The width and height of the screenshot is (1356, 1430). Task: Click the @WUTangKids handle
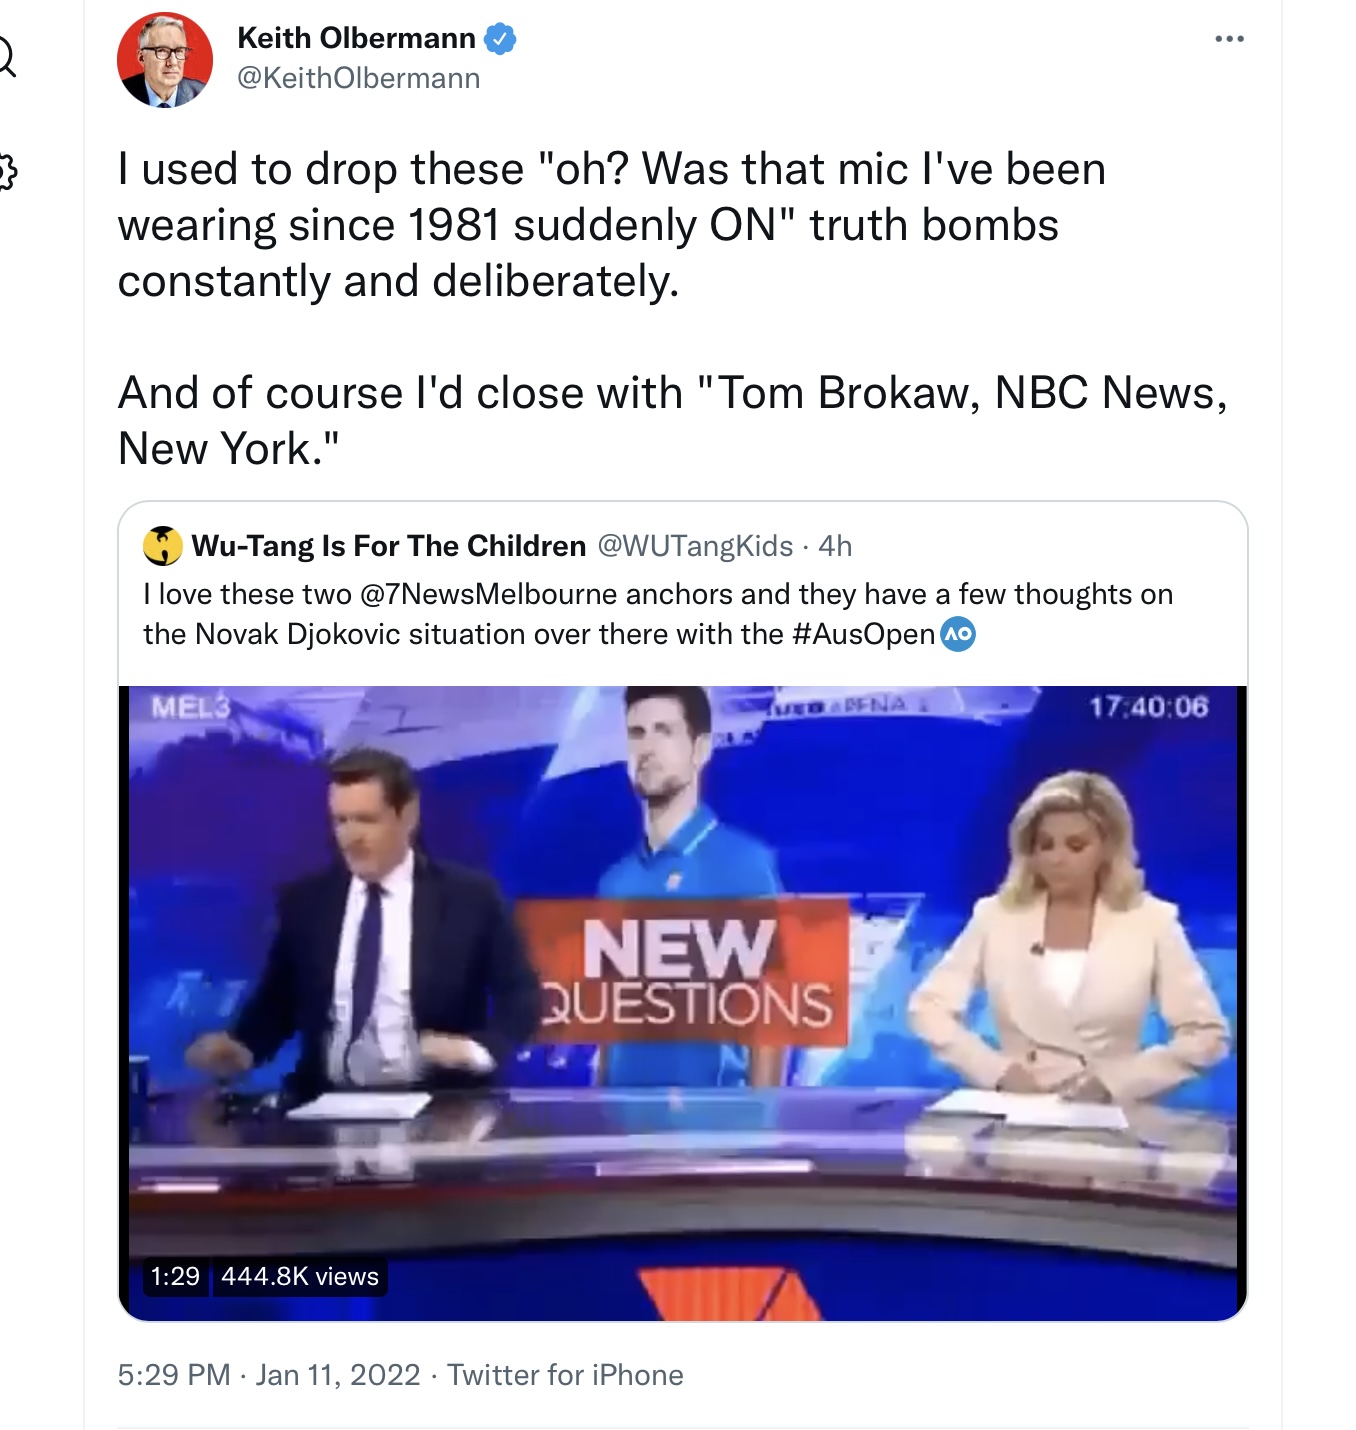pos(695,546)
